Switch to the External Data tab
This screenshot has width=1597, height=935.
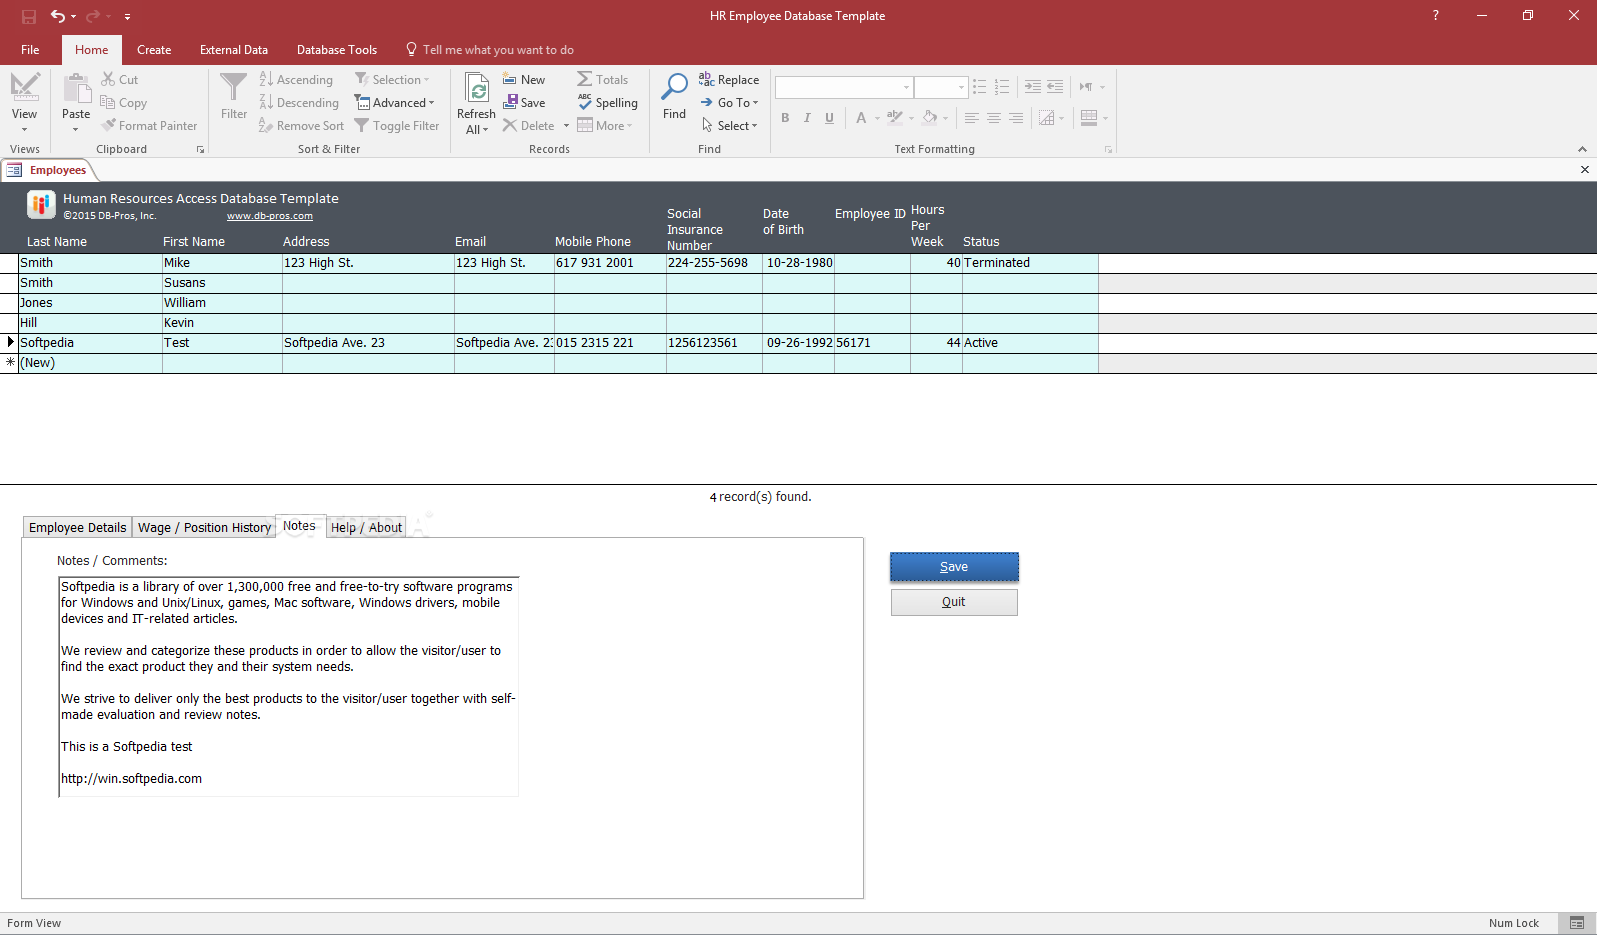click(234, 50)
